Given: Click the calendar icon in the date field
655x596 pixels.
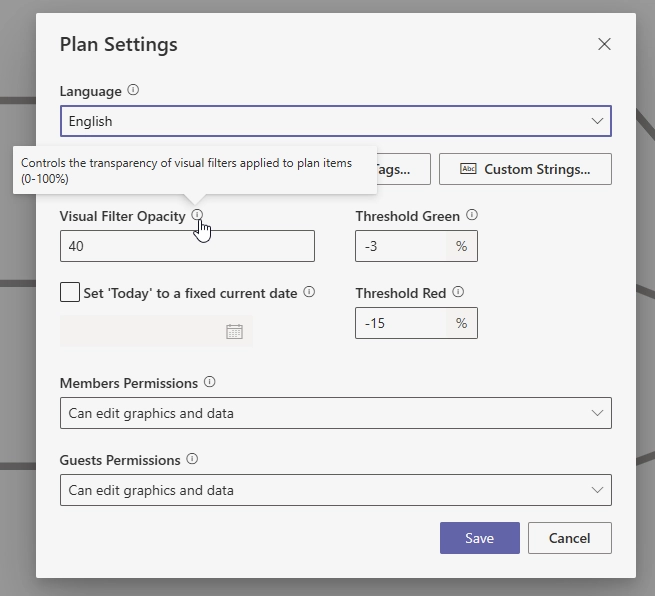Looking at the screenshot, I should pos(234,332).
